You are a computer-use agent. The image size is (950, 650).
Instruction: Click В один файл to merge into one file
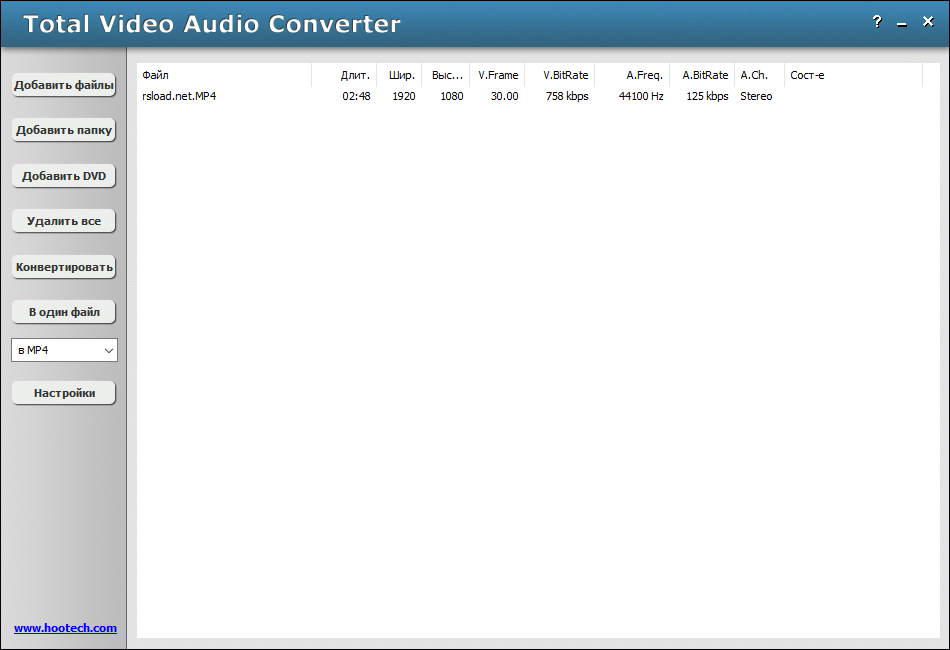point(63,311)
